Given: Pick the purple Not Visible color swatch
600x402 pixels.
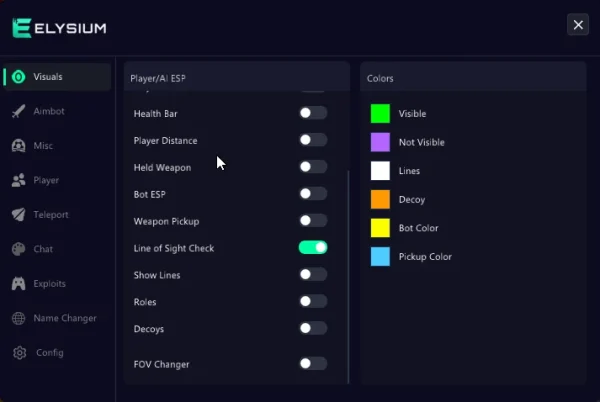Looking at the screenshot, I should point(380,142).
